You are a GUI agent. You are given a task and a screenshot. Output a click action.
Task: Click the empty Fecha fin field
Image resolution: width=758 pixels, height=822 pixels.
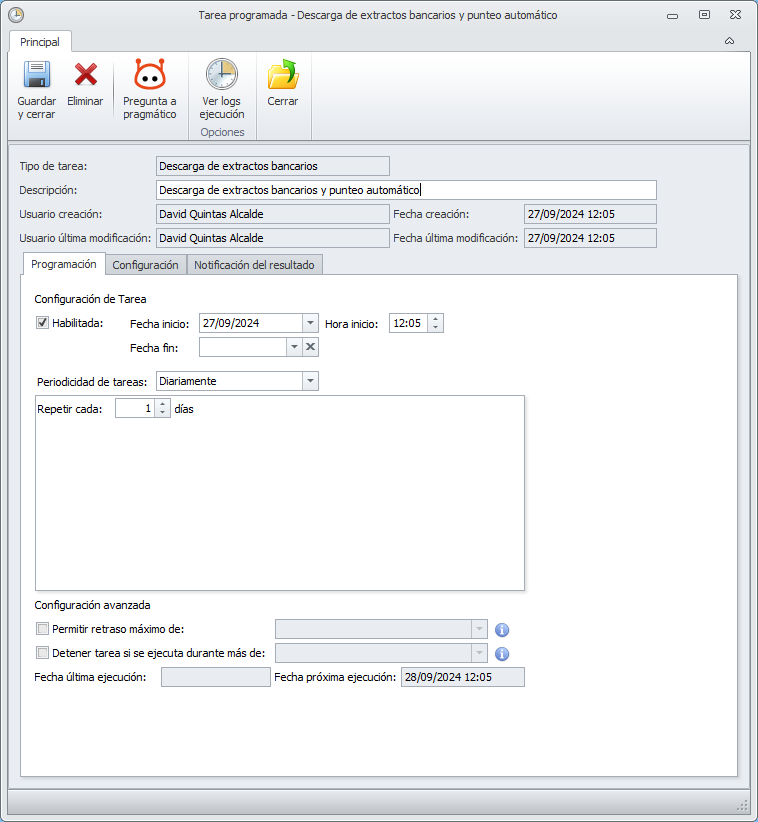243,347
